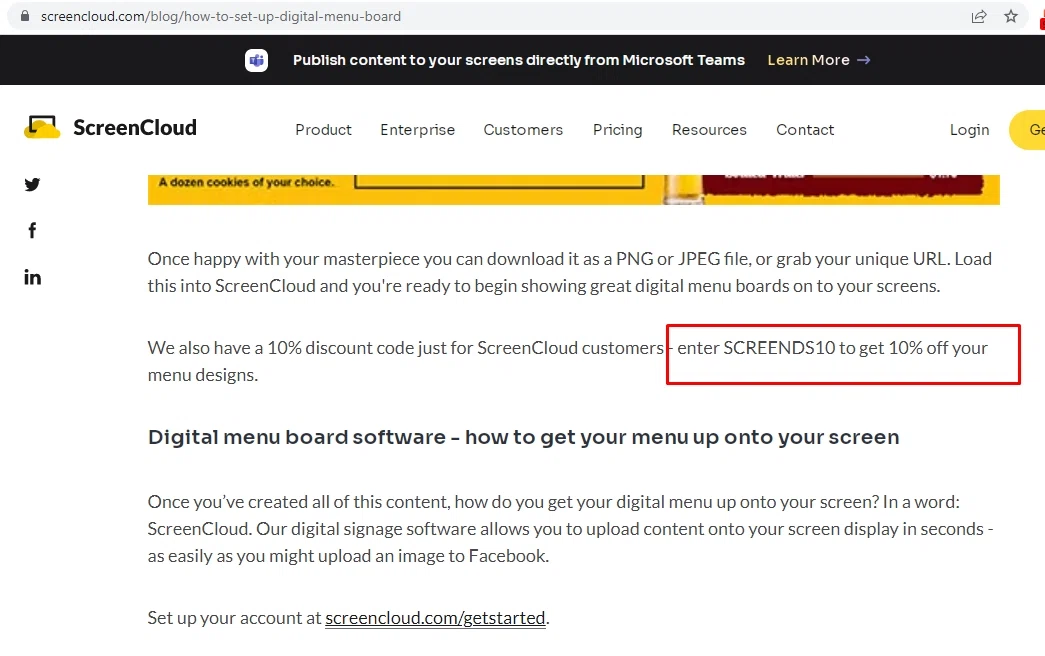Image resolution: width=1045 pixels, height=656 pixels.
Task: Click the paragraph starting 'Once you've created all'
Action: click(570, 529)
